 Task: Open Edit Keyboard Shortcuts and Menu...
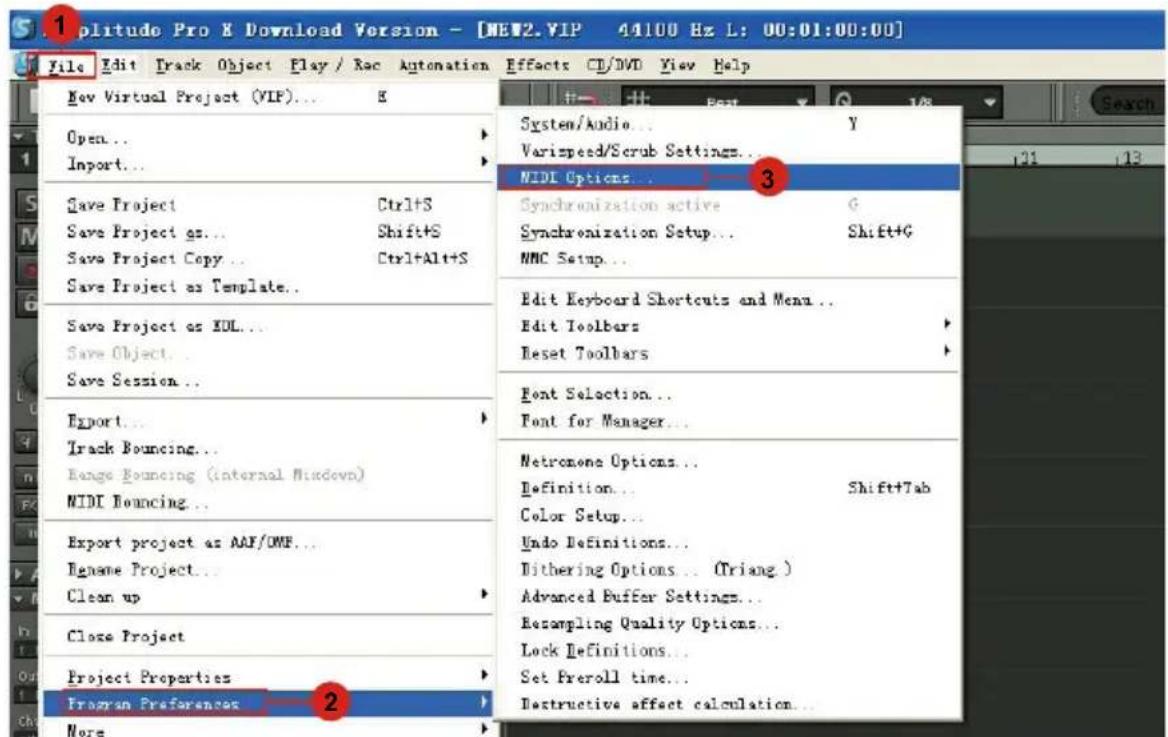point(729,300)
